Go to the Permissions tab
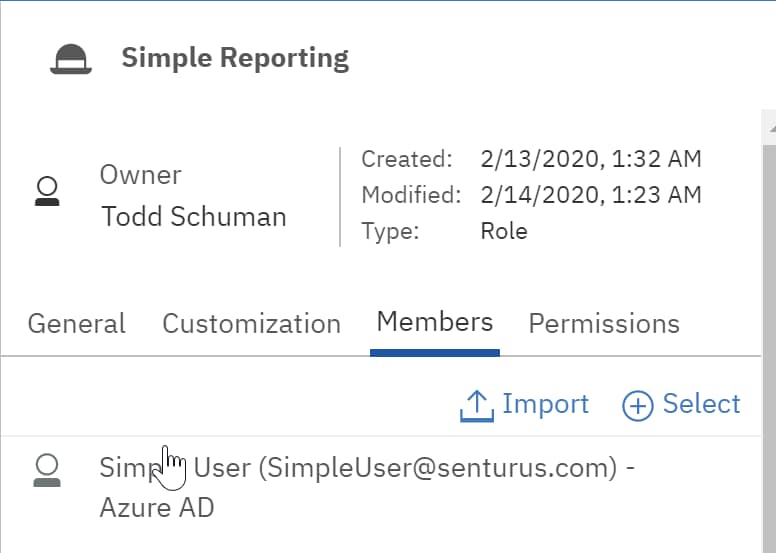This screenshot has height=553, width=776. point(604,324)
